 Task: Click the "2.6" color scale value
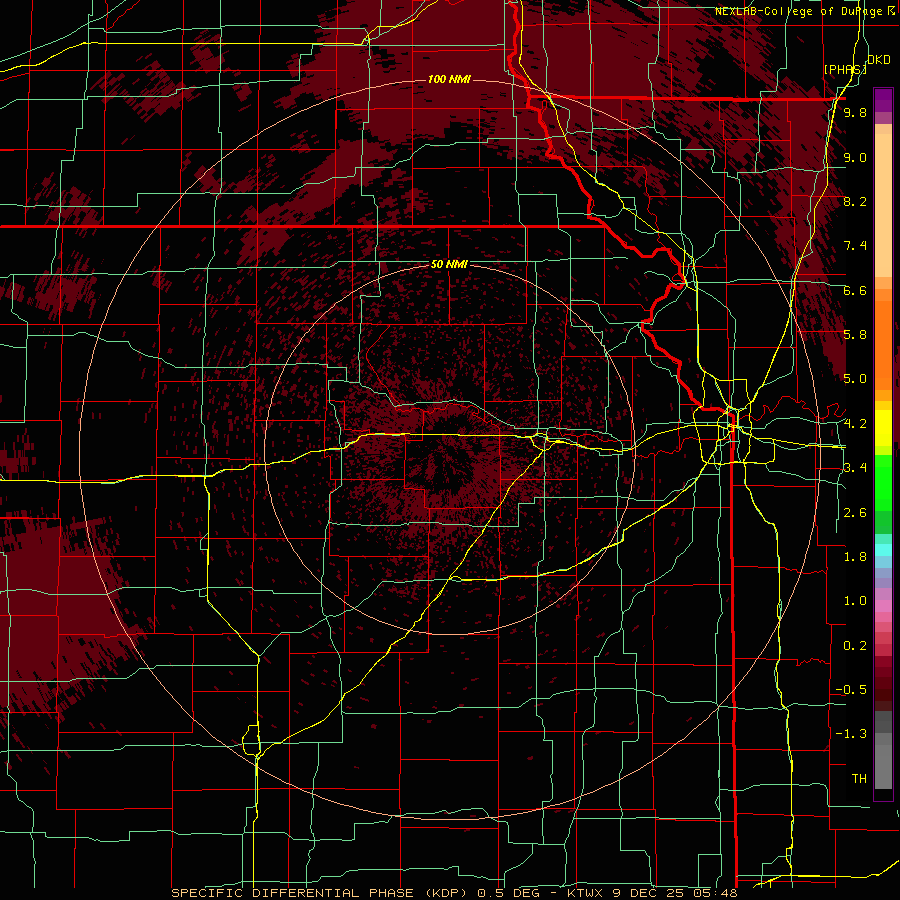click(x=855, y=513)
